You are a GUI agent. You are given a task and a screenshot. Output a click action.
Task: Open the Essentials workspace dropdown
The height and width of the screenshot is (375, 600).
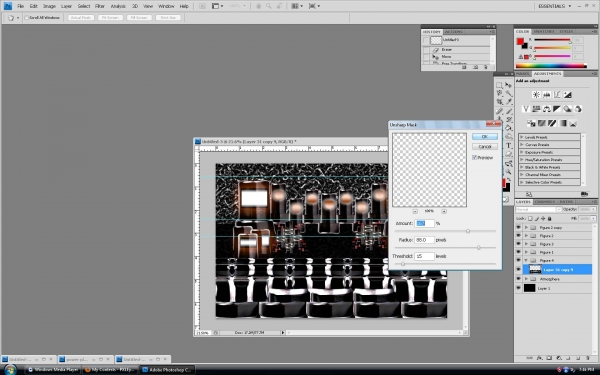pos(554,6)
